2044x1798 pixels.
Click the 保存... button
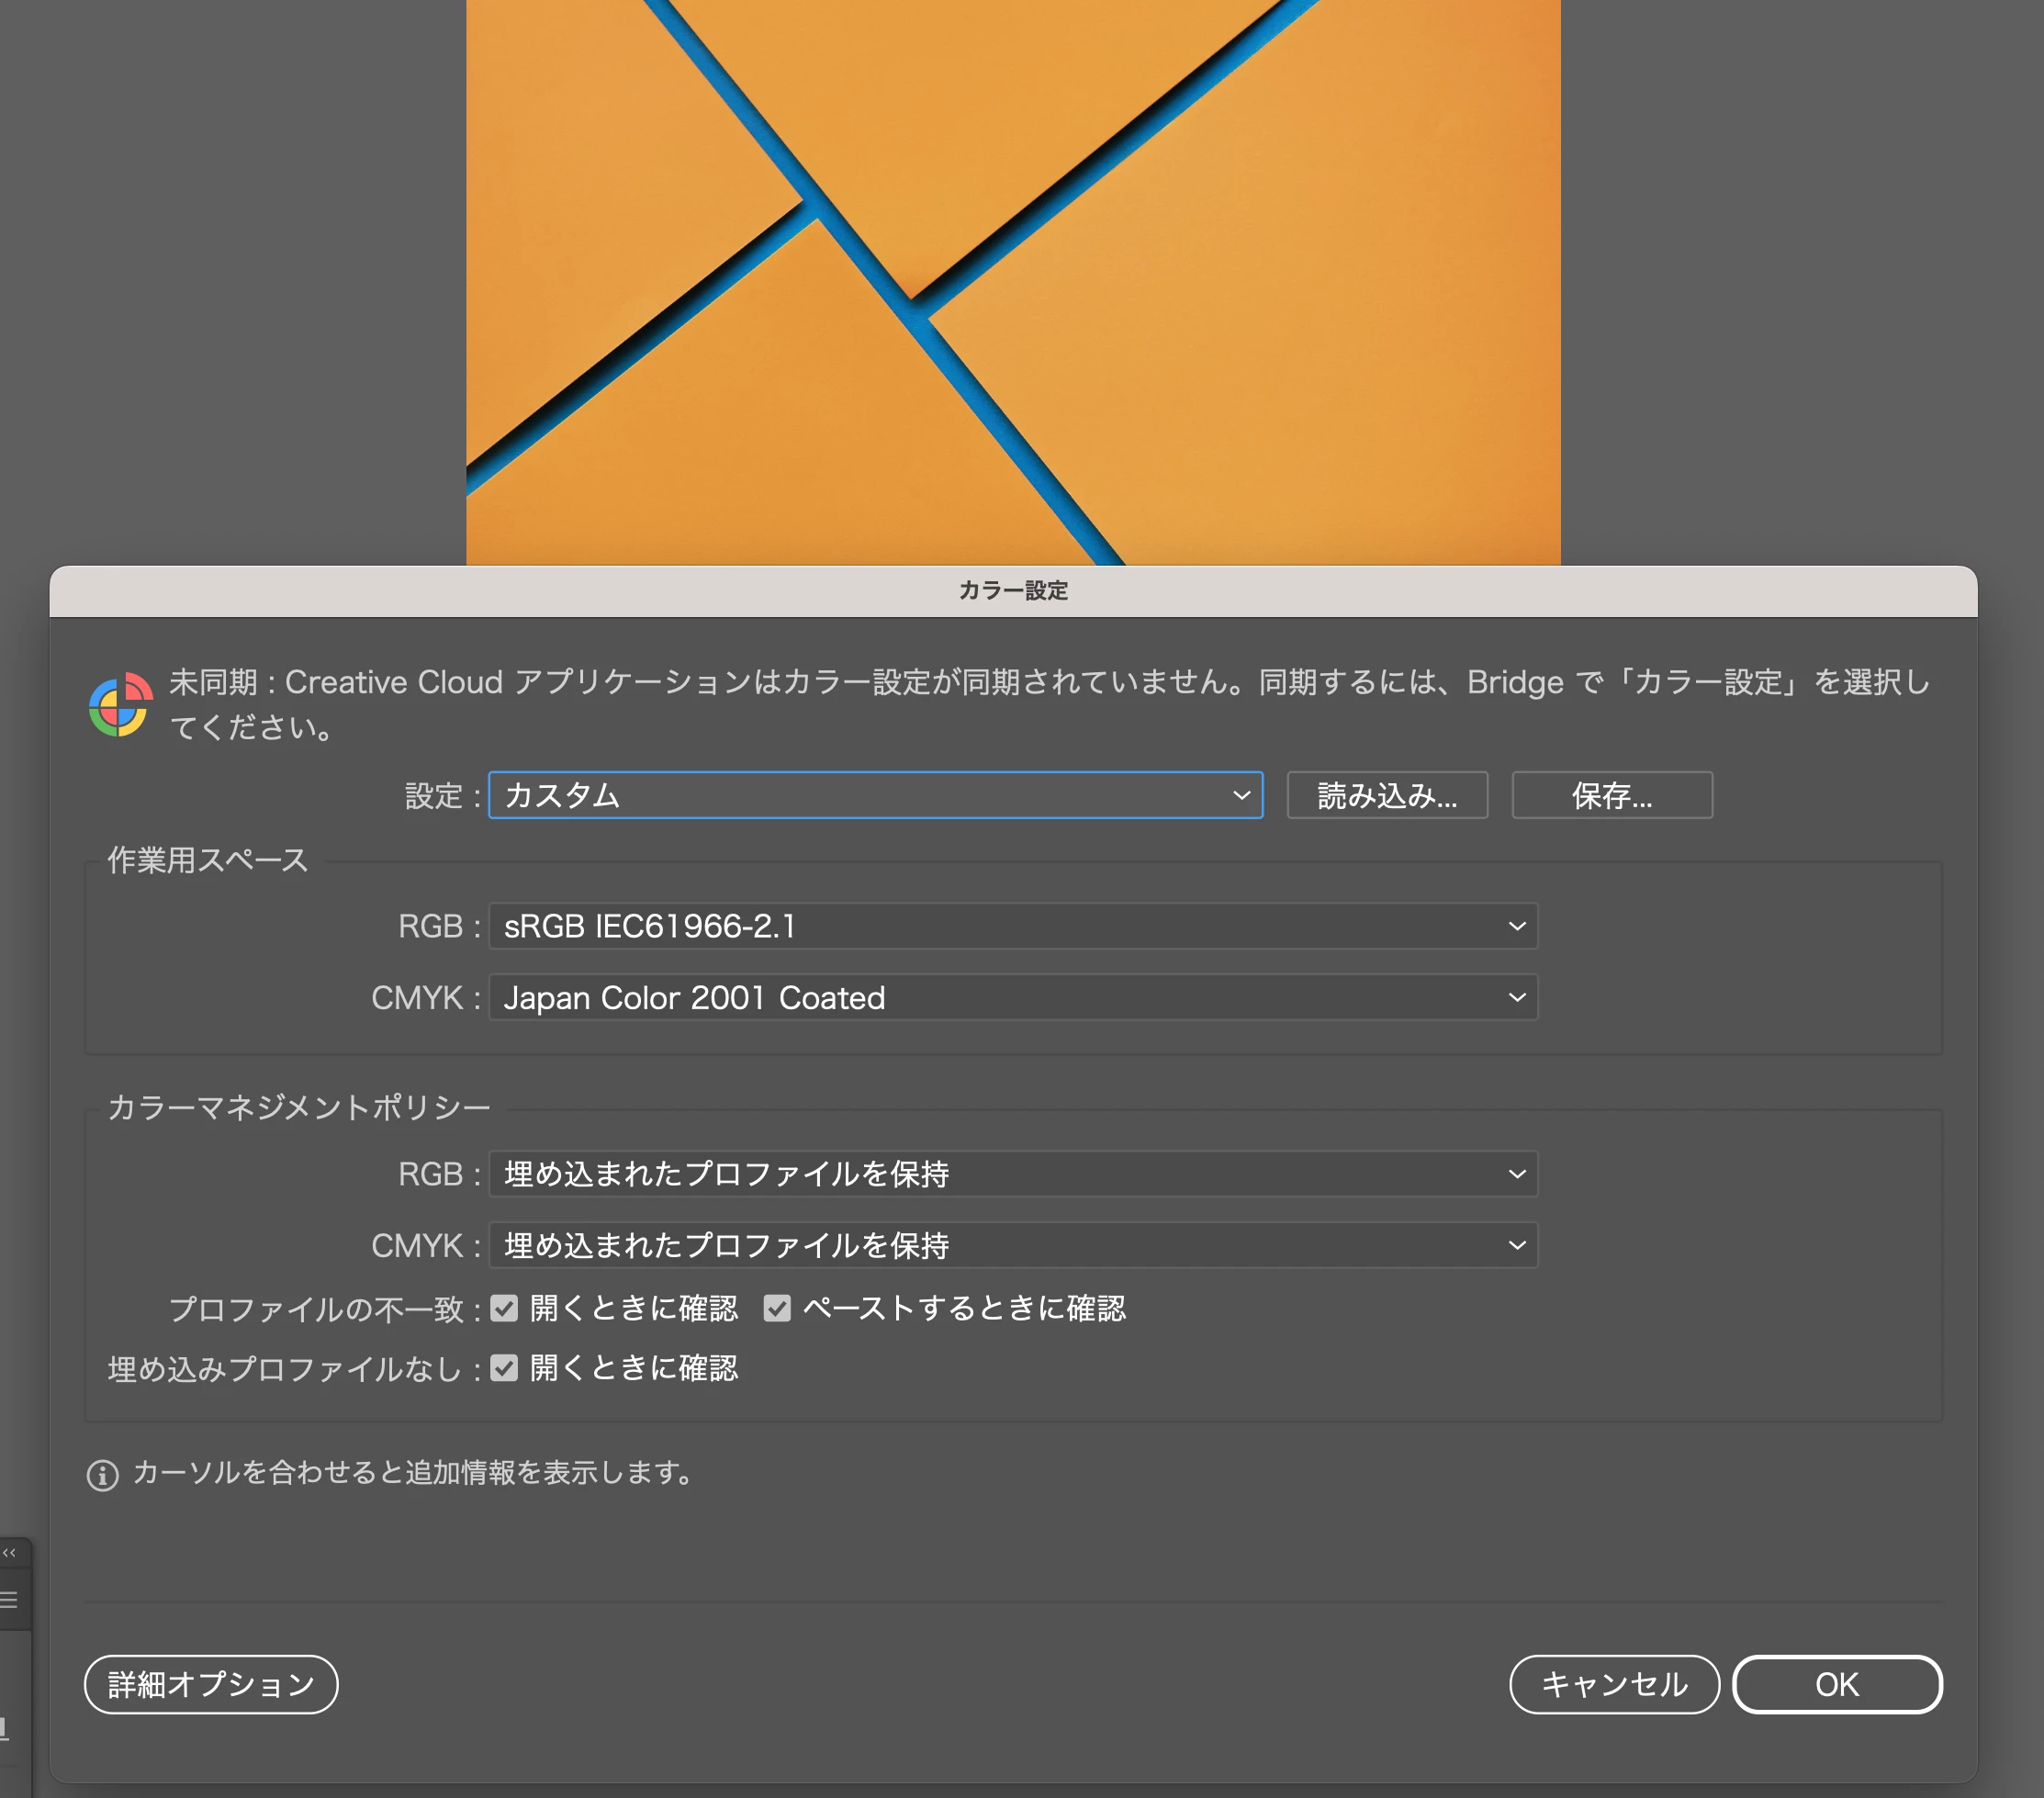click(x=1611, y=795)
